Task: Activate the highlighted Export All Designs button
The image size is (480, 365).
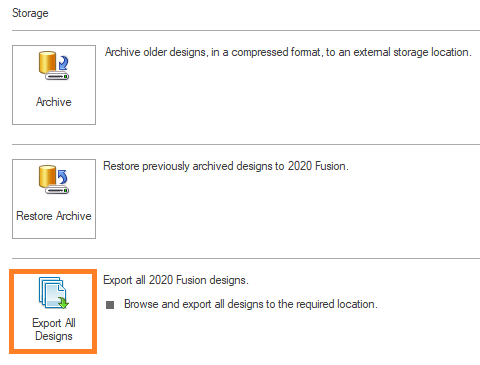Action: pos(53,311)
